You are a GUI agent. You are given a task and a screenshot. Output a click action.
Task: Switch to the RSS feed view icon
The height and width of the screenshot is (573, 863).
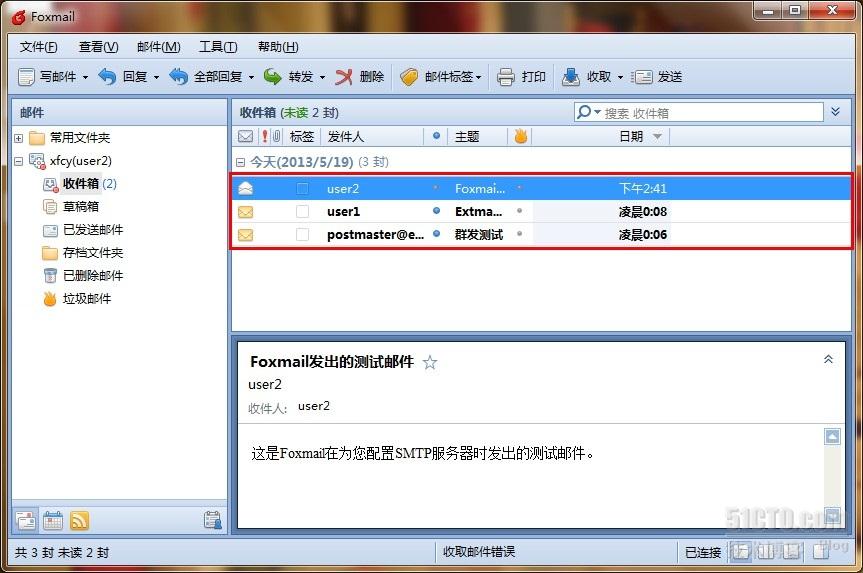point(79,520)
